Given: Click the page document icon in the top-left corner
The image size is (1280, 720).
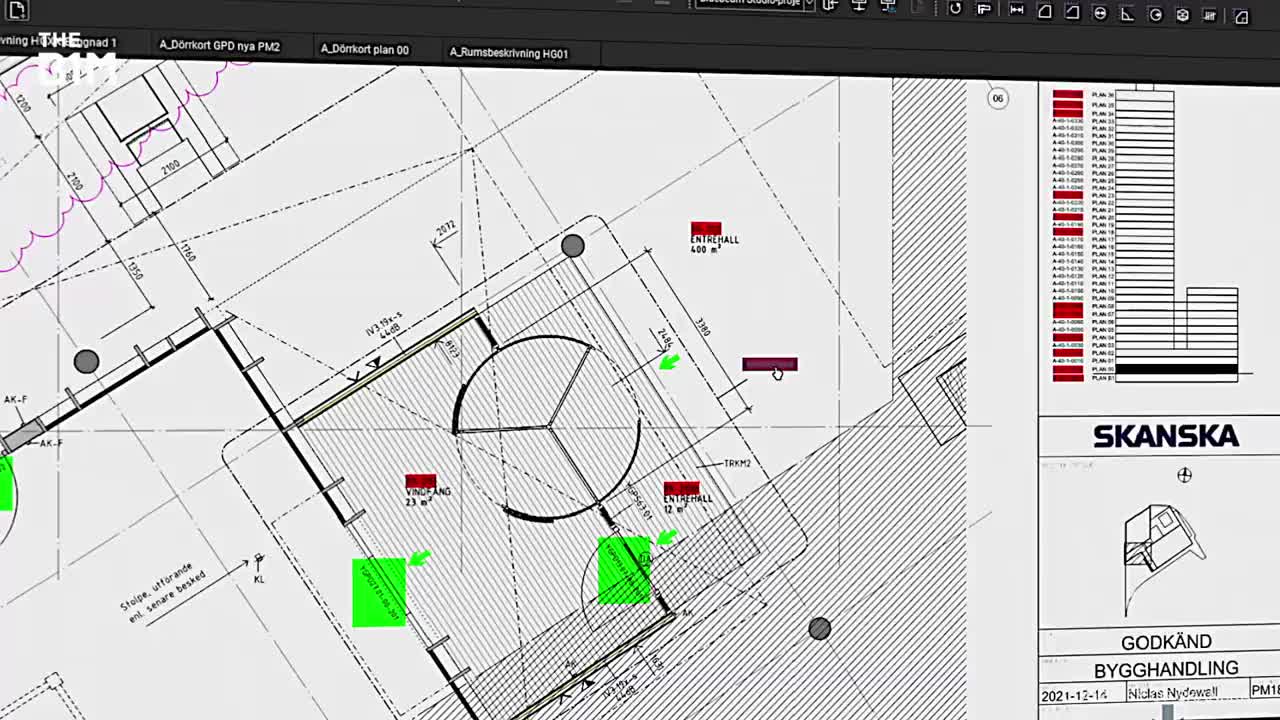Looking at the screenshot, I should click(17, 10).
